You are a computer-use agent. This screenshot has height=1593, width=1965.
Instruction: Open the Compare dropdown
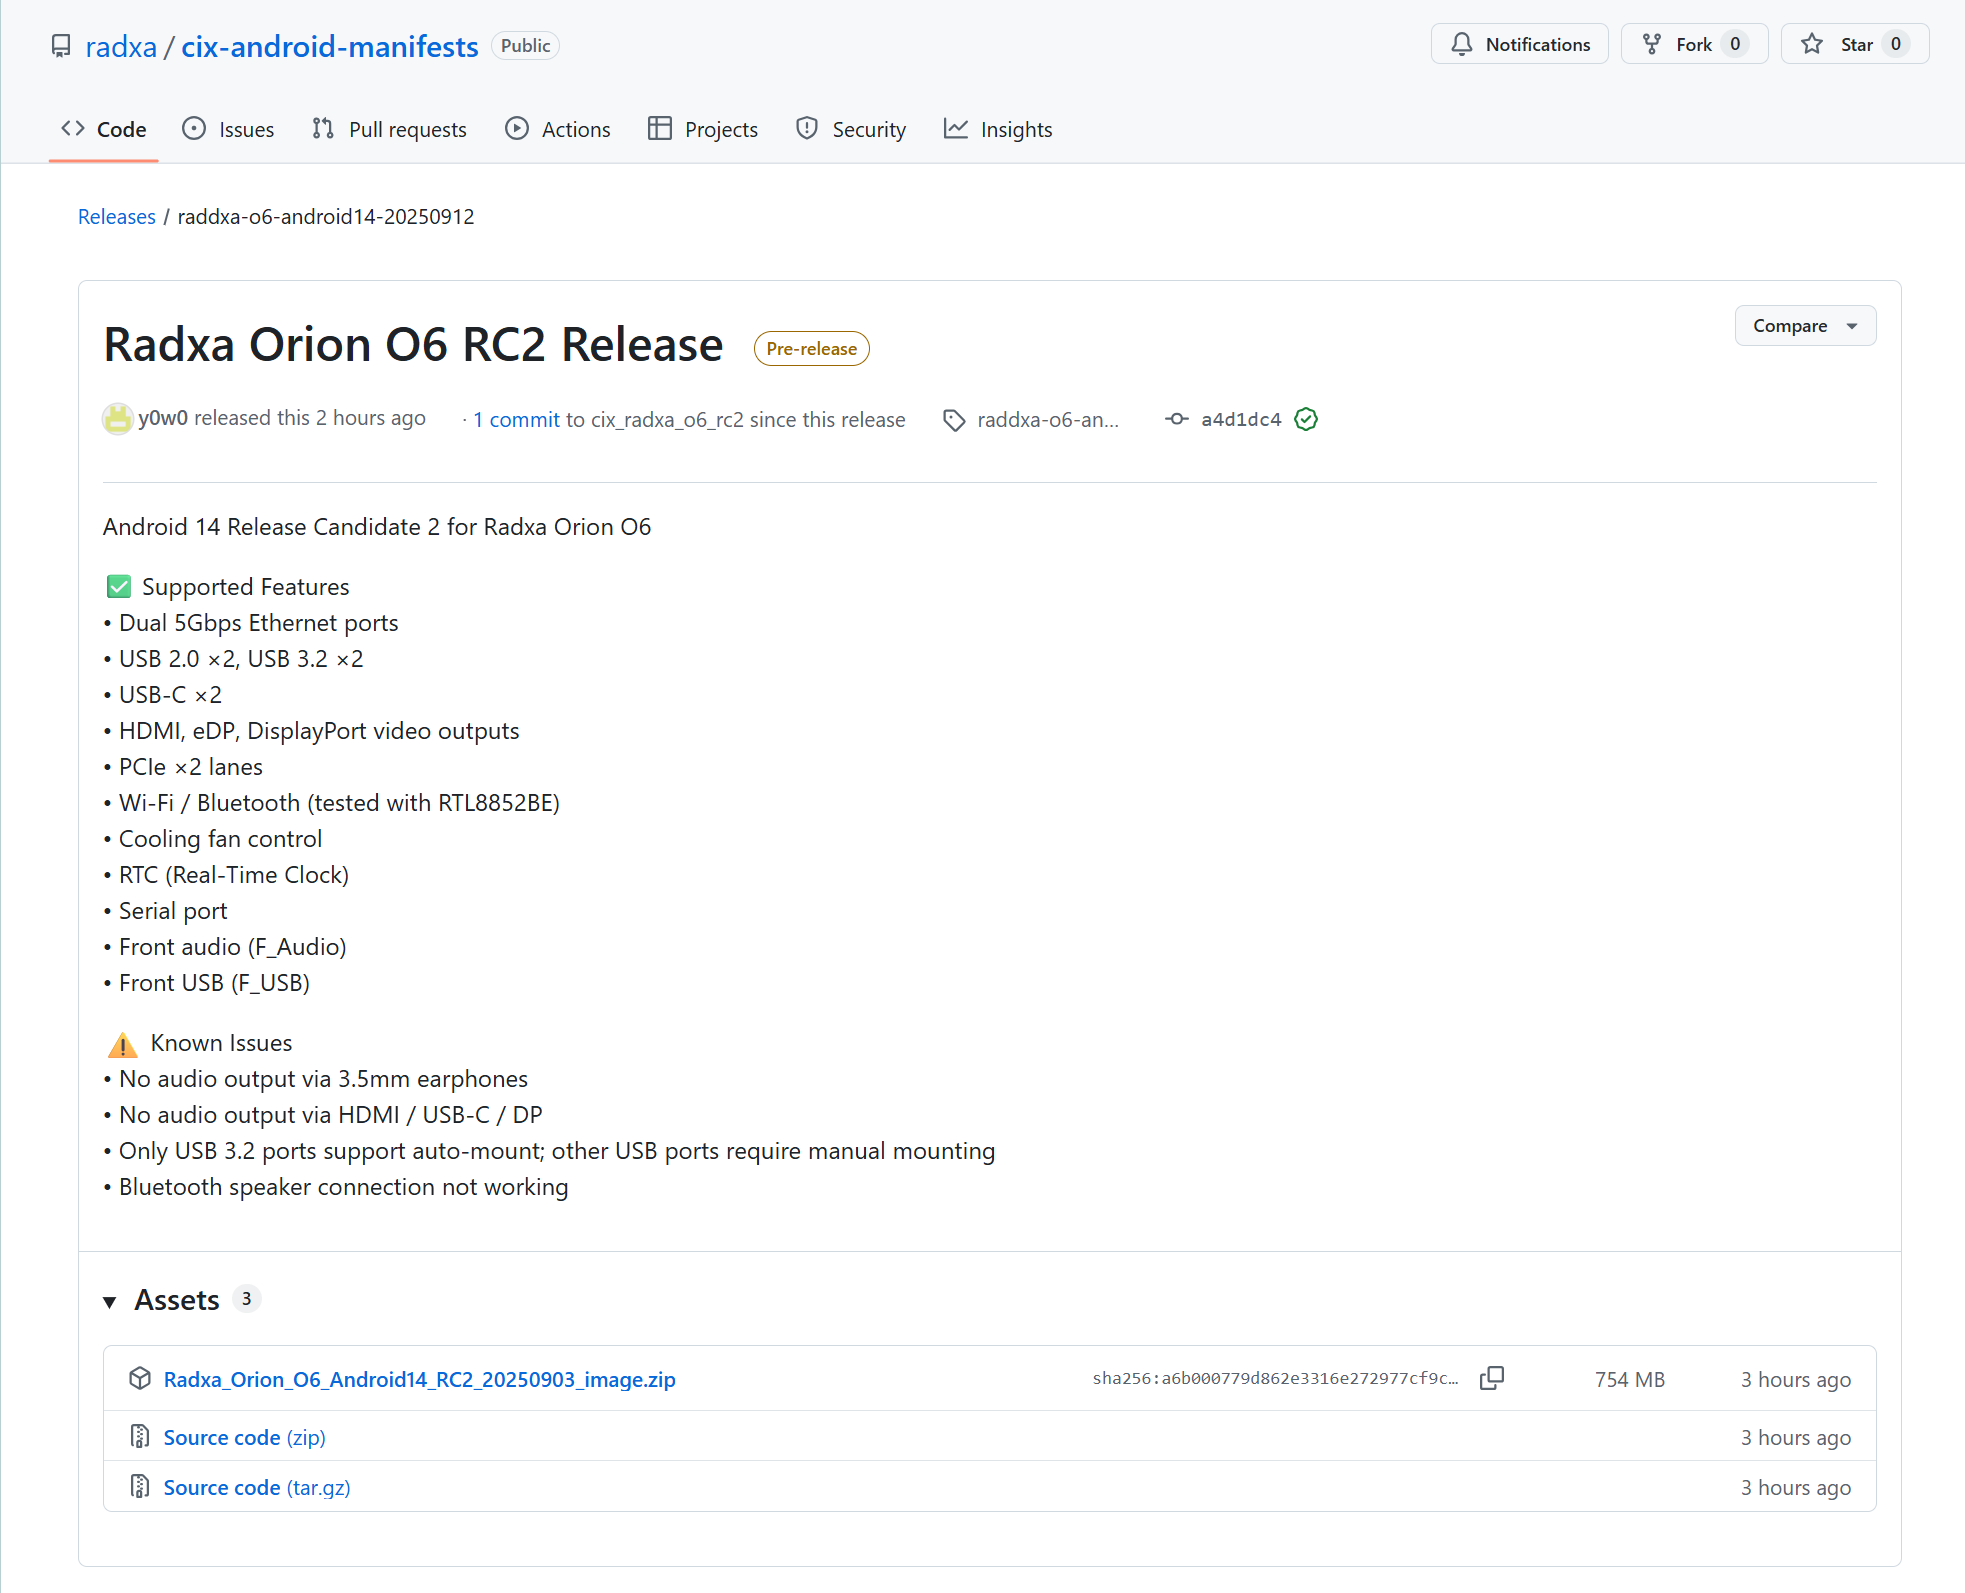(1804, 325)
